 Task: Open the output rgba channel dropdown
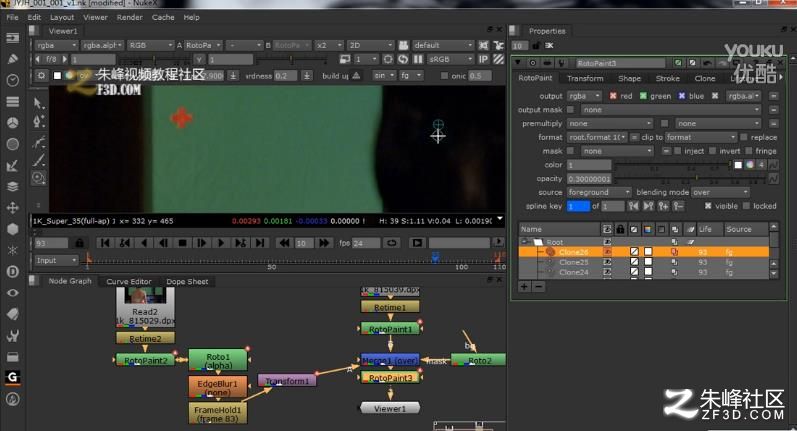click(x=584, y=96)
